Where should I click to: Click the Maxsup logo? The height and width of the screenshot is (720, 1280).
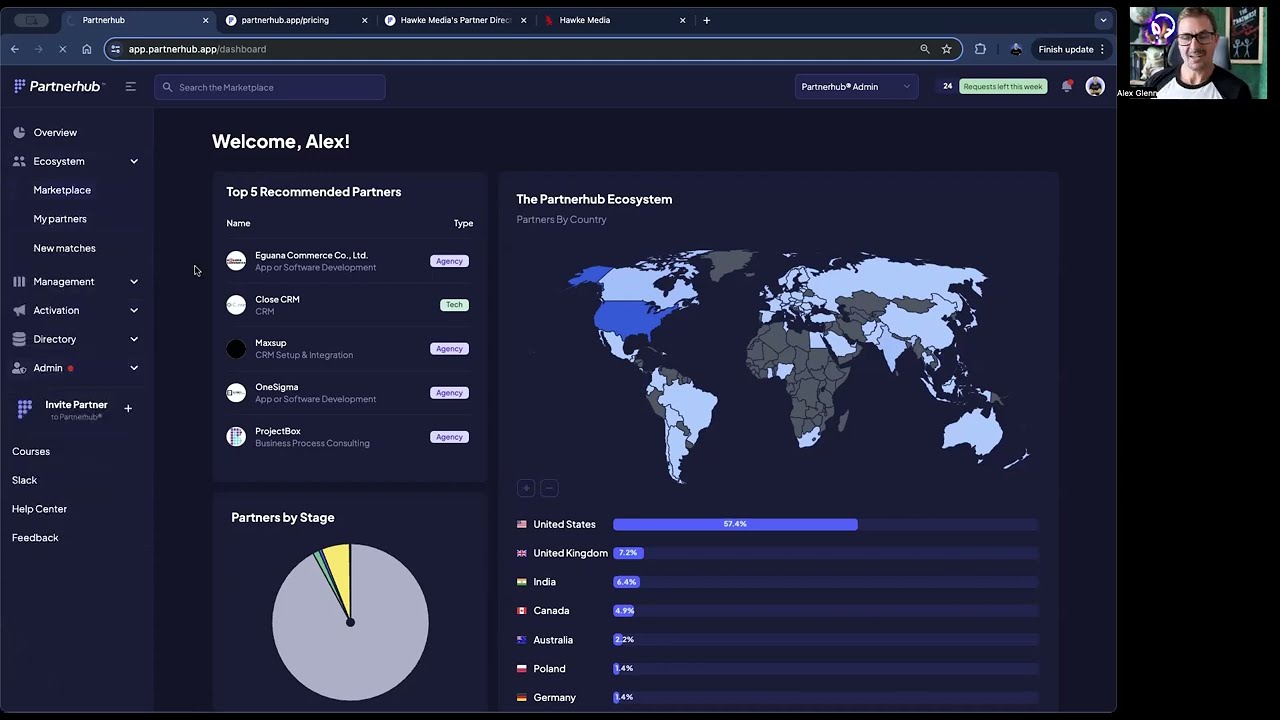click(236, 349)
